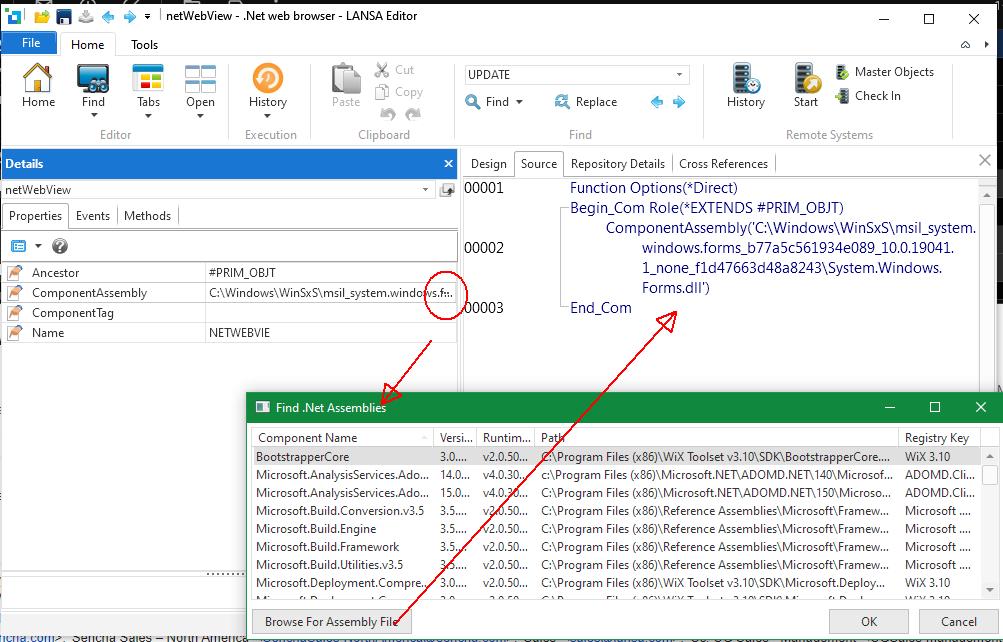Viewport: 1003px width, 642px height.
Task: Switch to the Events tab
Action: point(93,215)
